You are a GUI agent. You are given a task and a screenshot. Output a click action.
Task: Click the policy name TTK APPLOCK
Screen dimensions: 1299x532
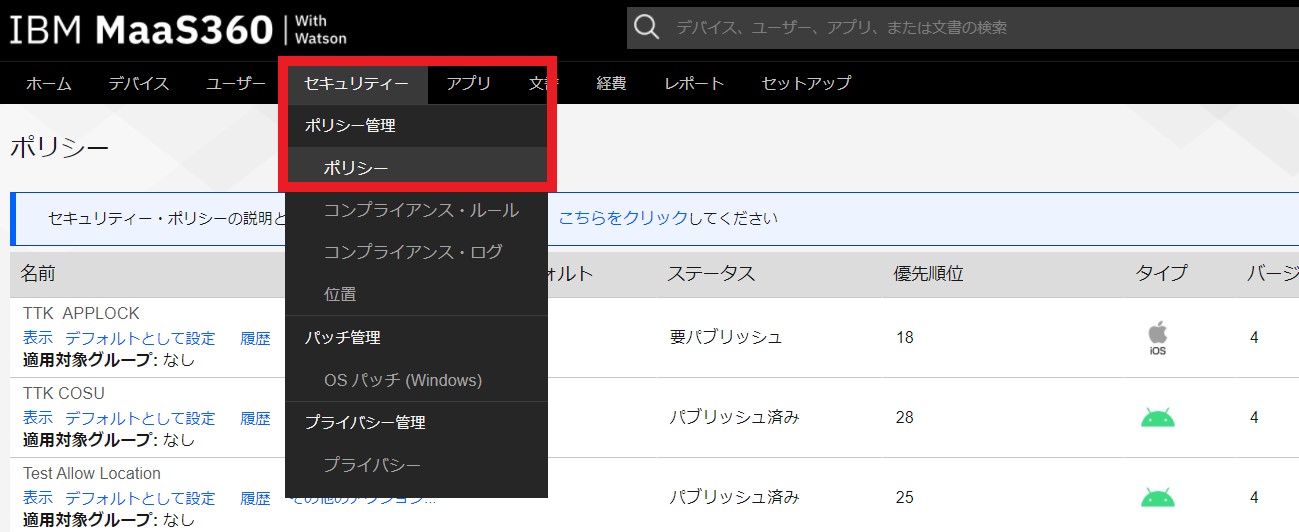pyautogui.click(x=81, y=313)
